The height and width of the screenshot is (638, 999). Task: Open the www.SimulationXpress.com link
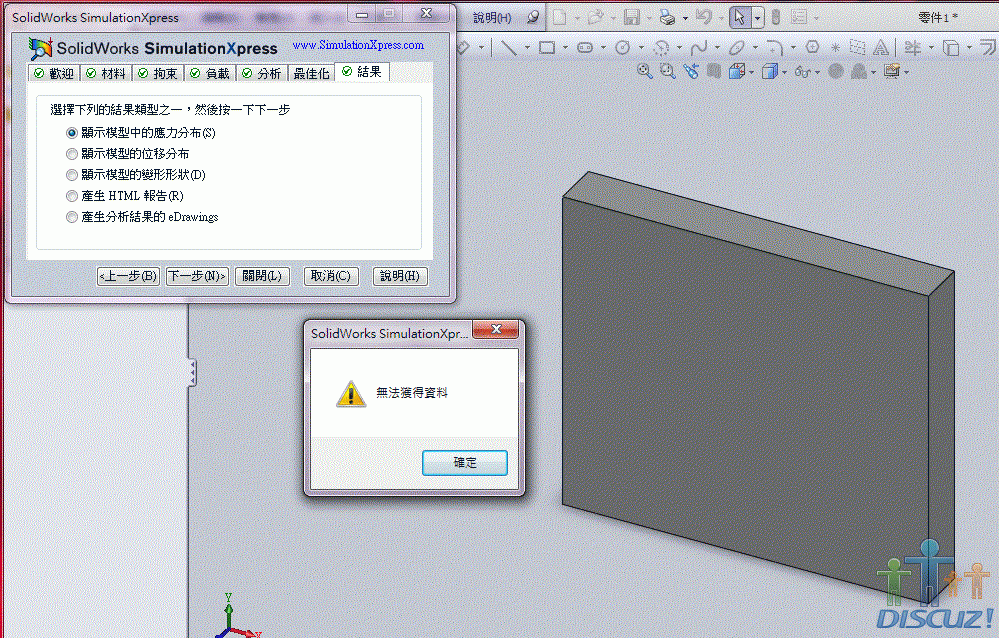point(358,45)
